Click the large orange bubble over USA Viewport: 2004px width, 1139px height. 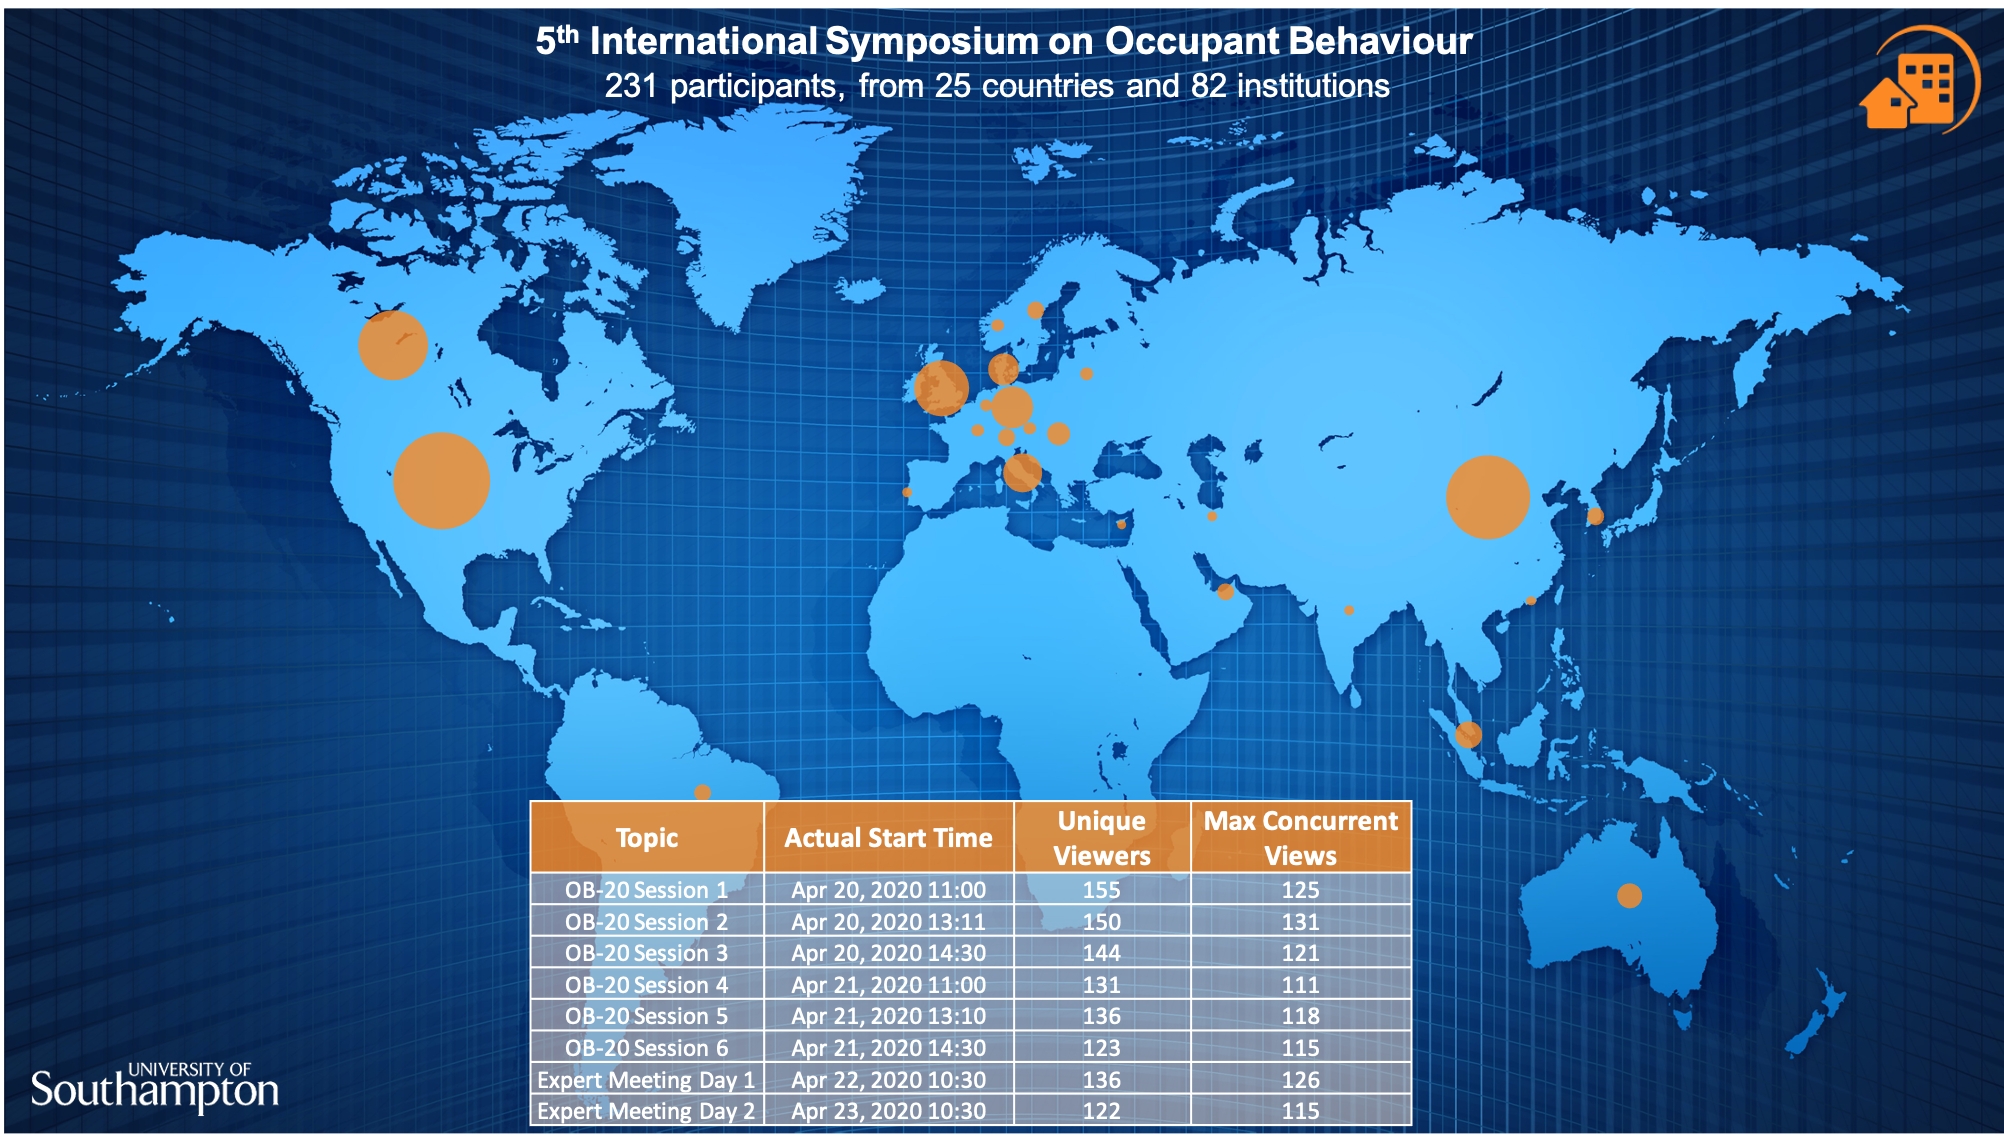(x=441, y=481)
